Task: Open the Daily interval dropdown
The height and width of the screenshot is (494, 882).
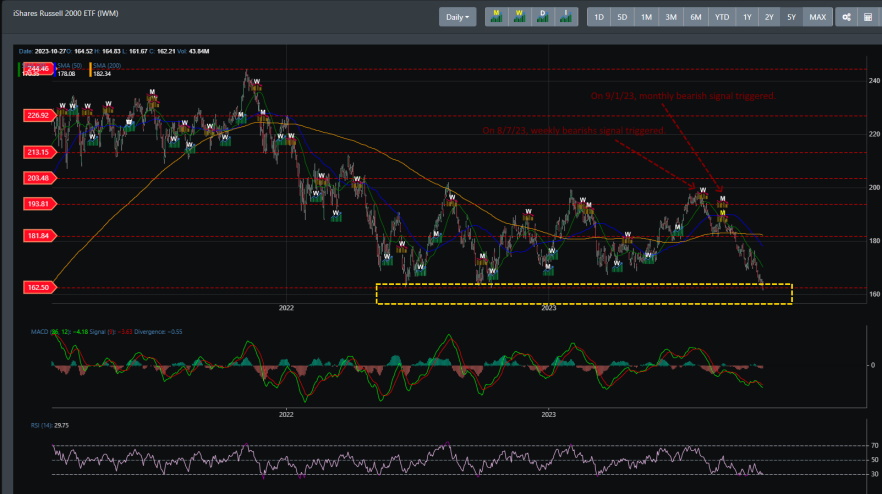Action: click(x=457, y=17)
